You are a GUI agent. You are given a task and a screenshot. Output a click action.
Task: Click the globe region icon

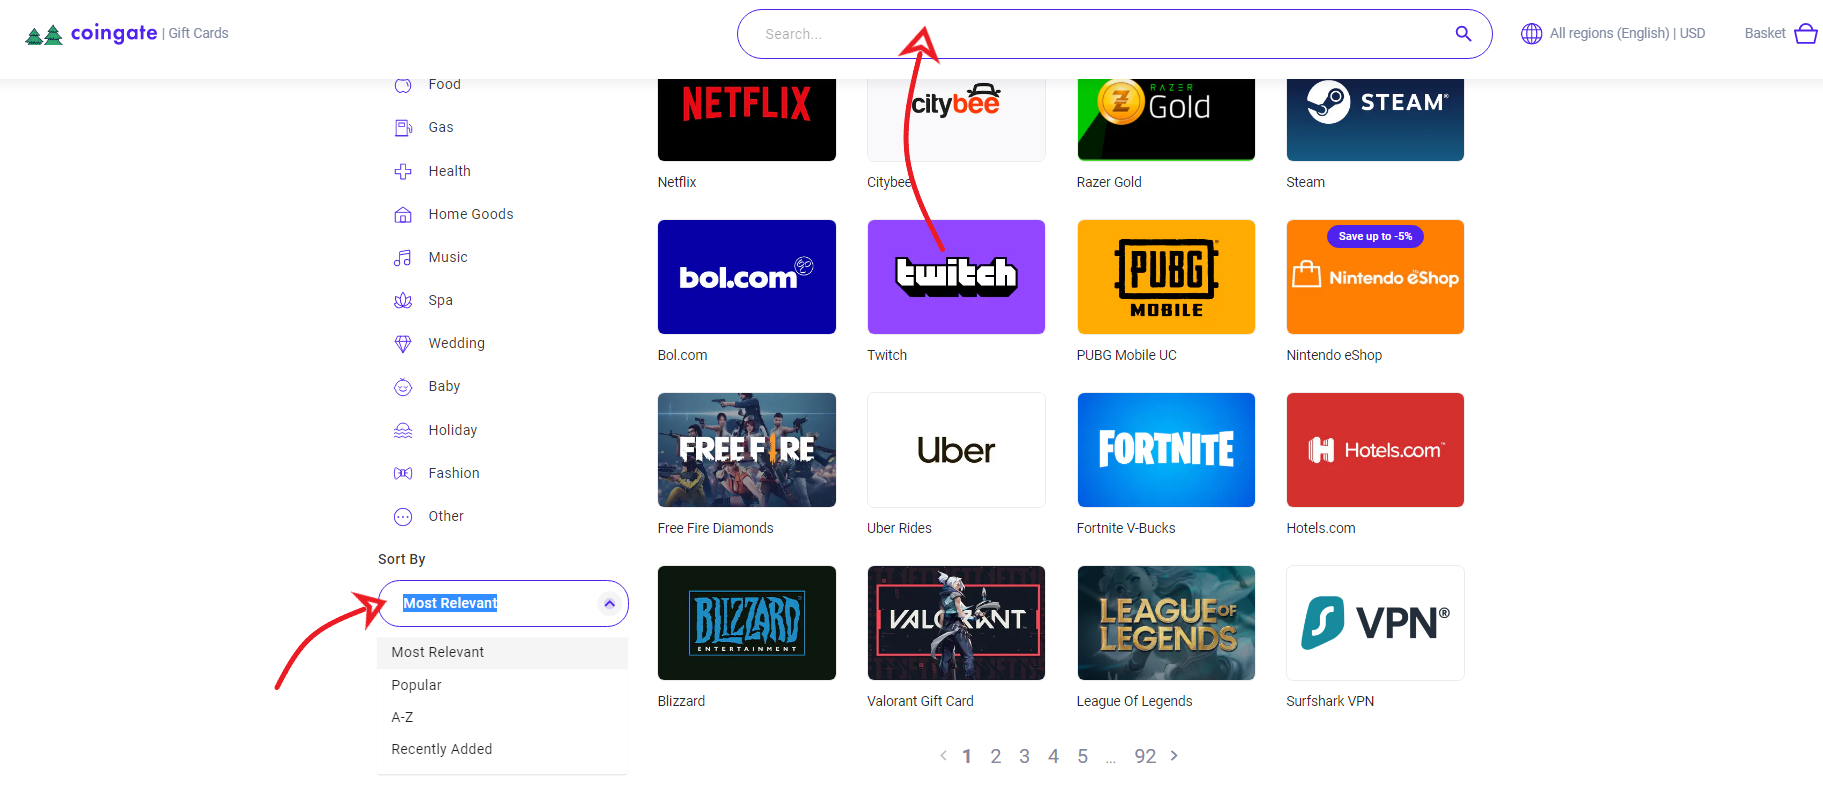pyautogui.click(x=1531, y=34)
